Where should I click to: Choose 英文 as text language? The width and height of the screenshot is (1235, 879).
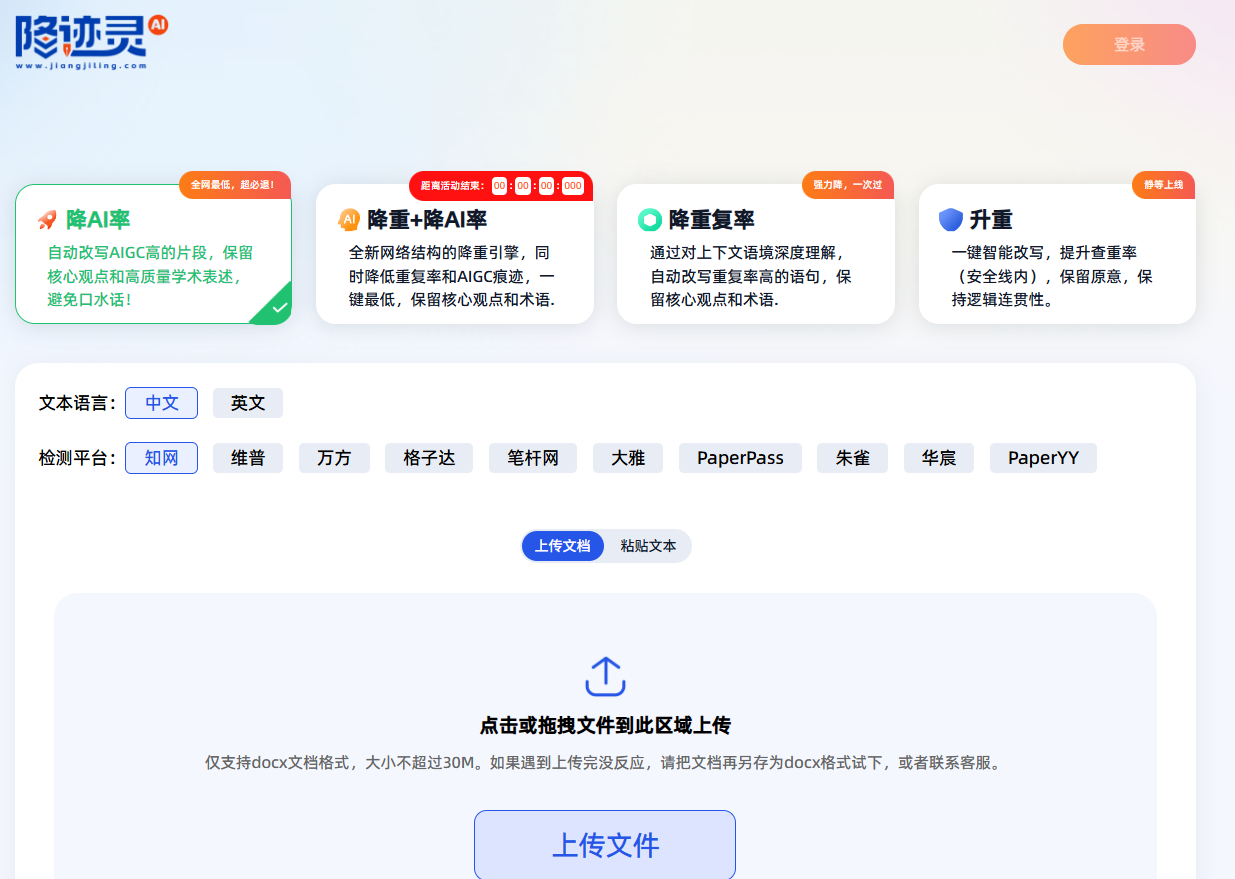coord(248,403)
